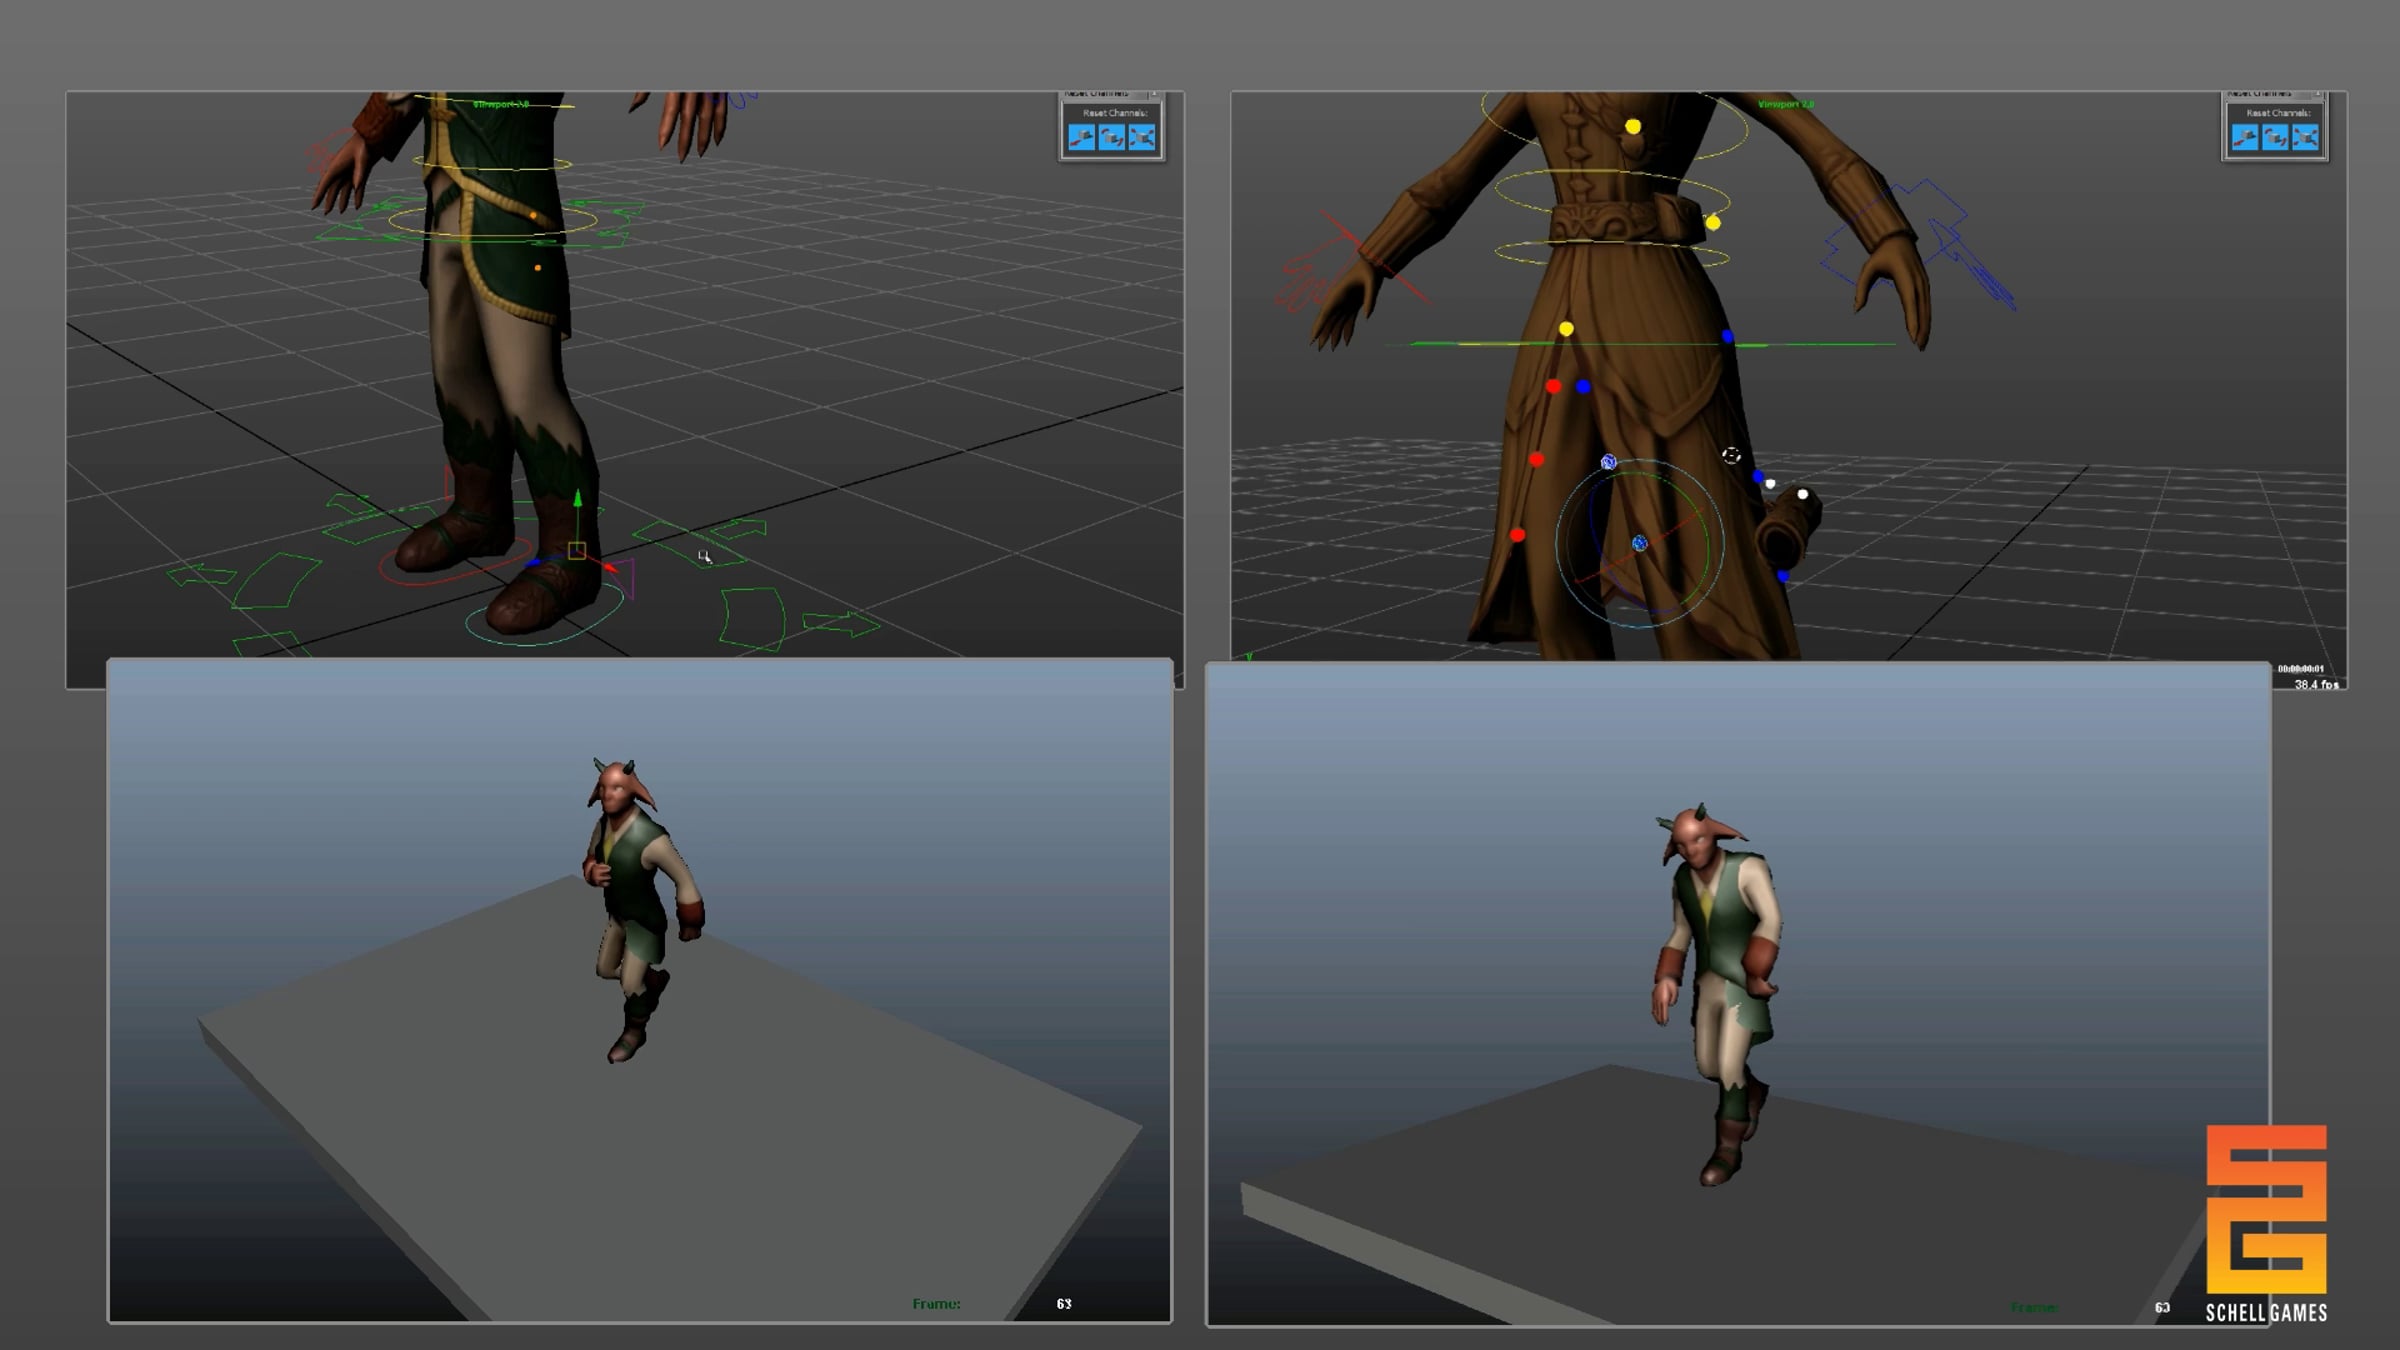Click reset all channels icon in left viewport
Viewport: 2400px width, 1350px height.
(x=1142, y=137)
